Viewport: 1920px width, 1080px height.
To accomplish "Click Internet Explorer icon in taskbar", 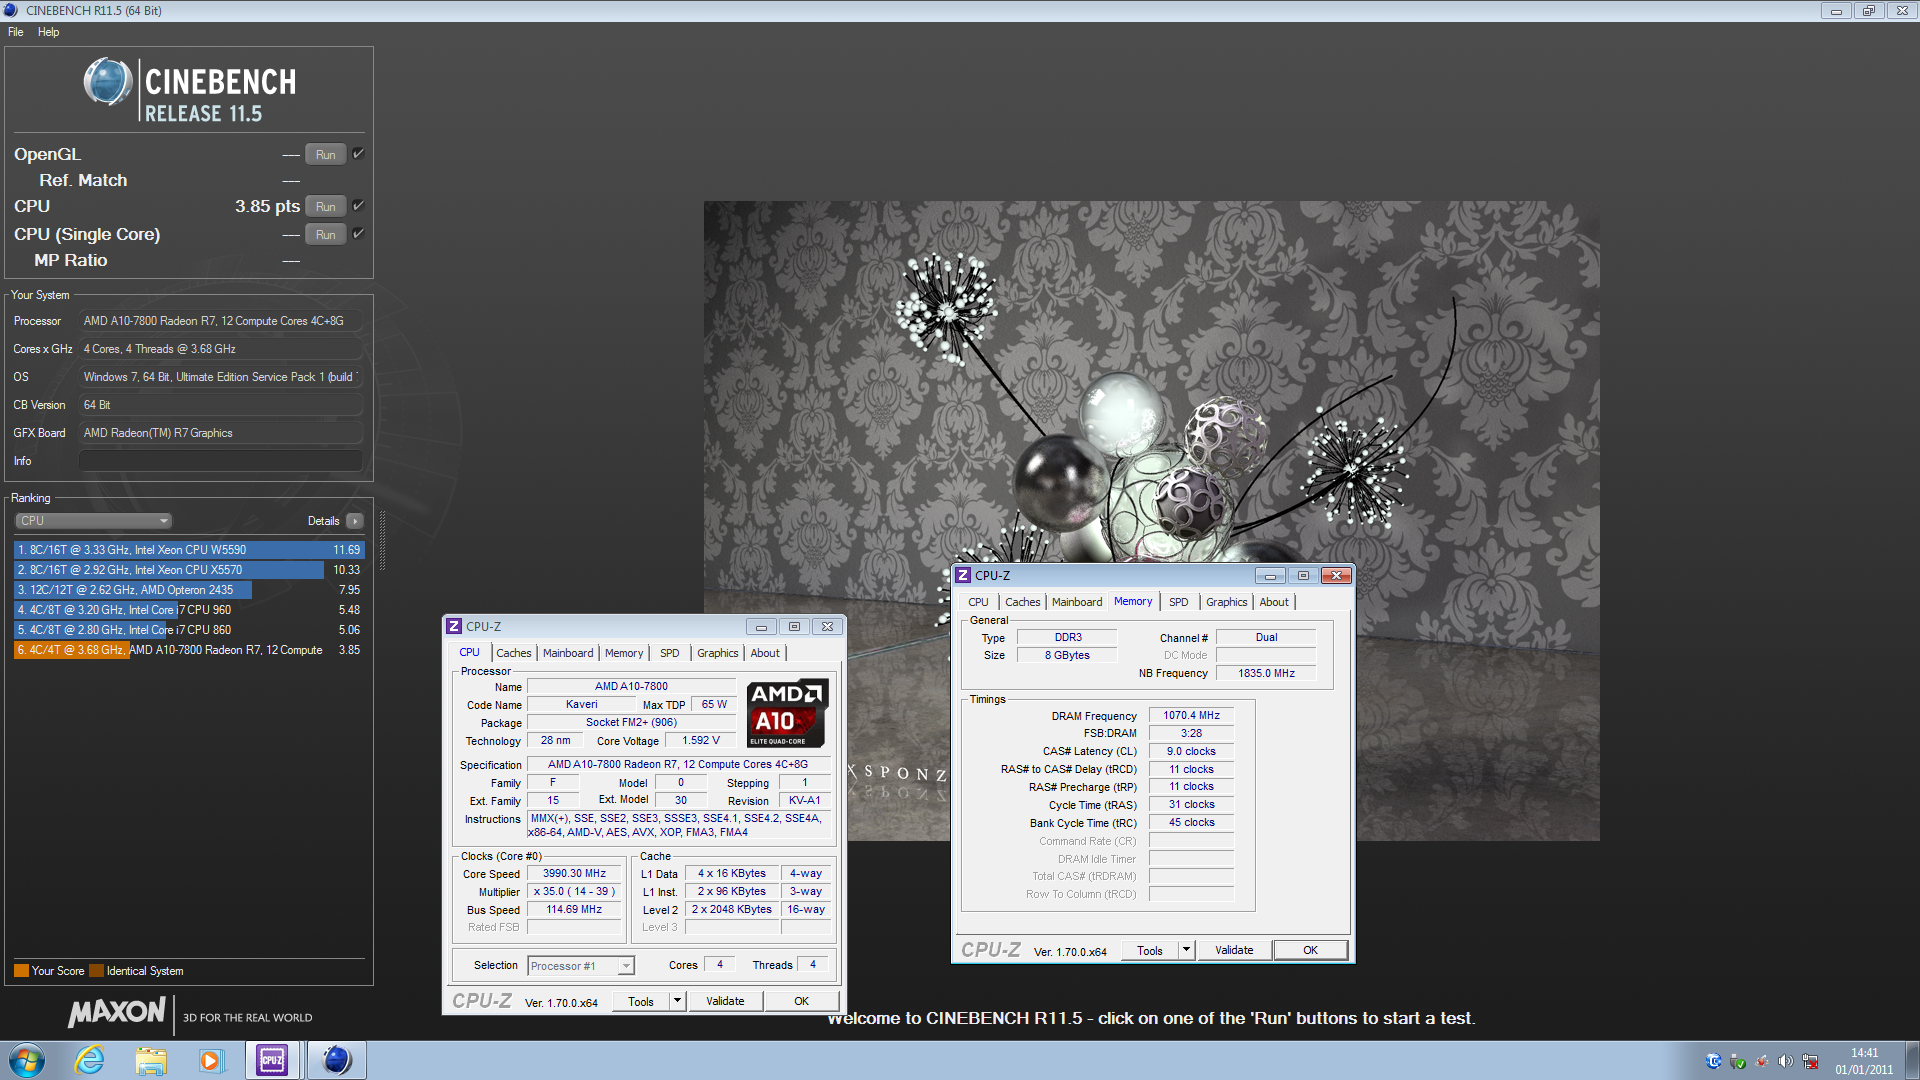I will pos(90,1060).
